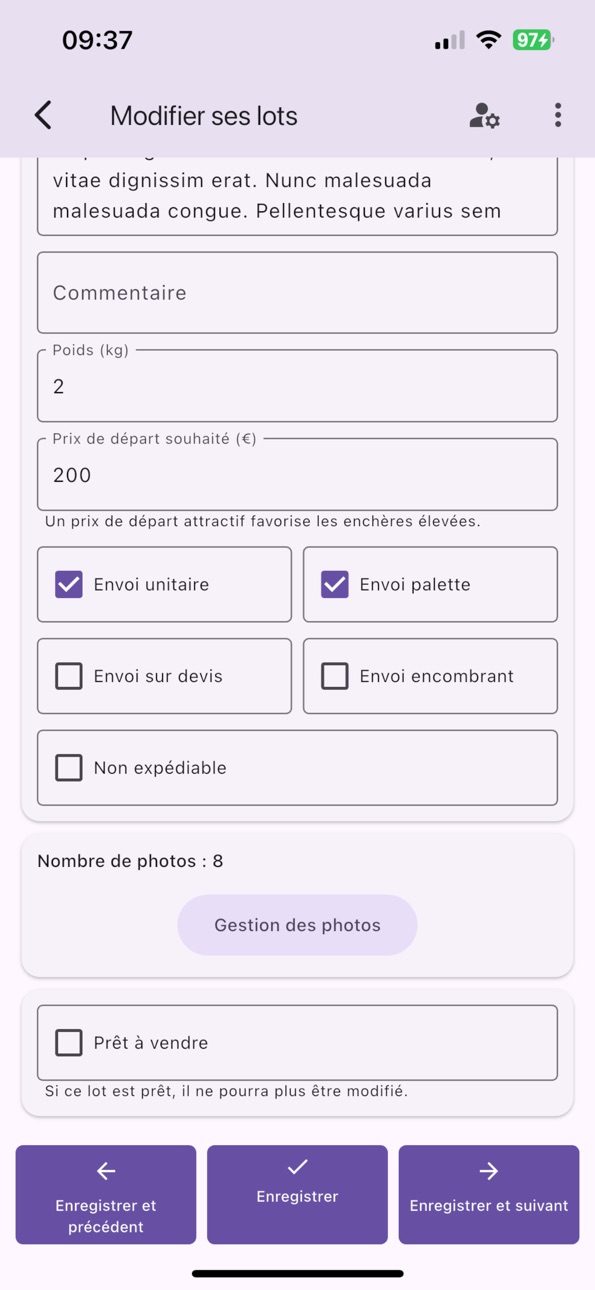Tap the battery indicator in status bar
The width and height of the screenshot is (595, 1290).
point(533,40)
